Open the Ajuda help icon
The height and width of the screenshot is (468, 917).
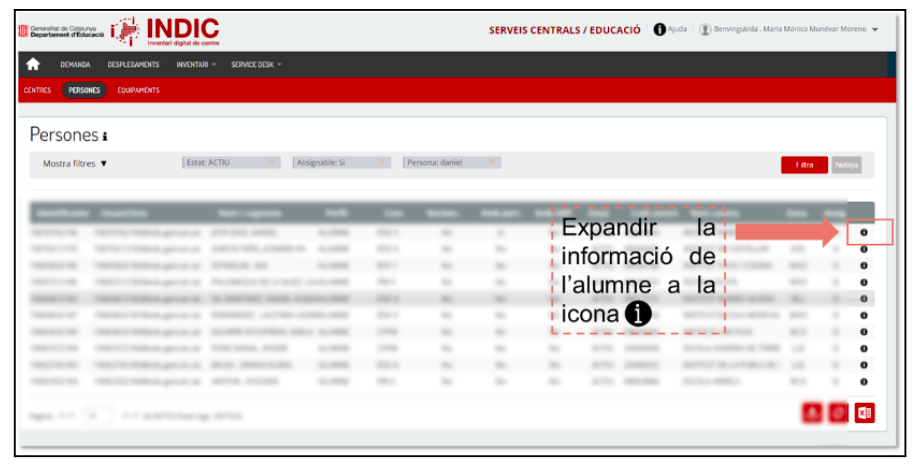pyautogui.click(x=660, y=29)
